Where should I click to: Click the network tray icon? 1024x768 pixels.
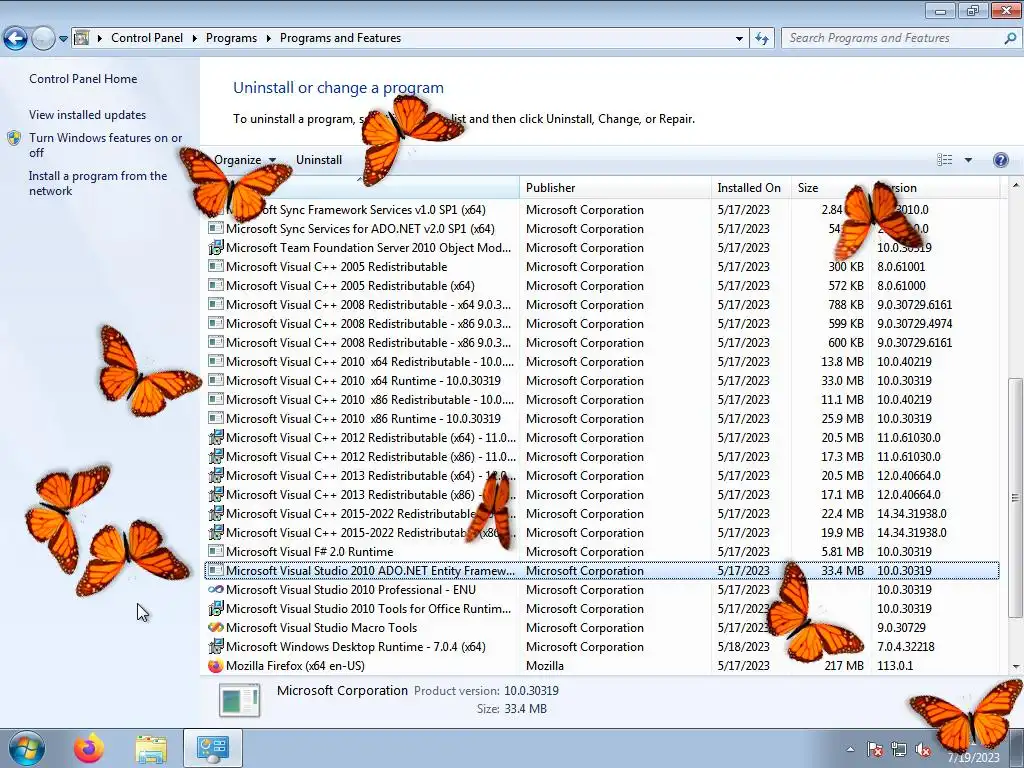pyautogui.click(x=899, y=750)
